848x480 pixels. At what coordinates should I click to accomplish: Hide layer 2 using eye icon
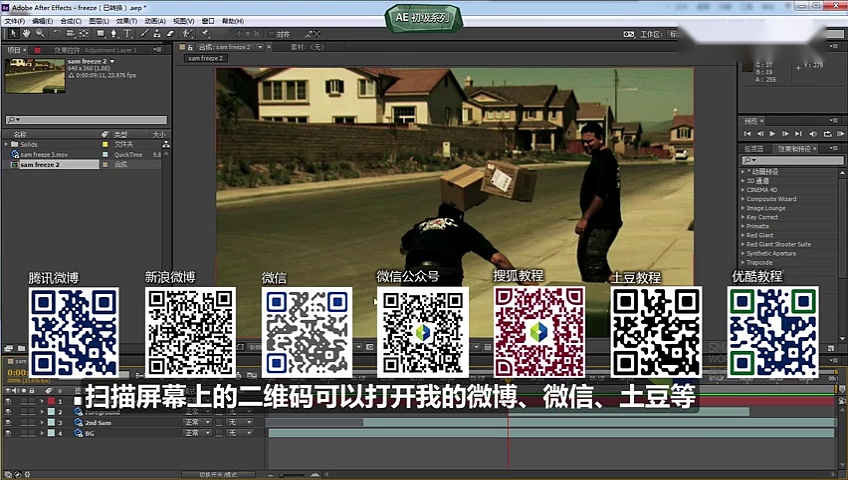[8, 412]
